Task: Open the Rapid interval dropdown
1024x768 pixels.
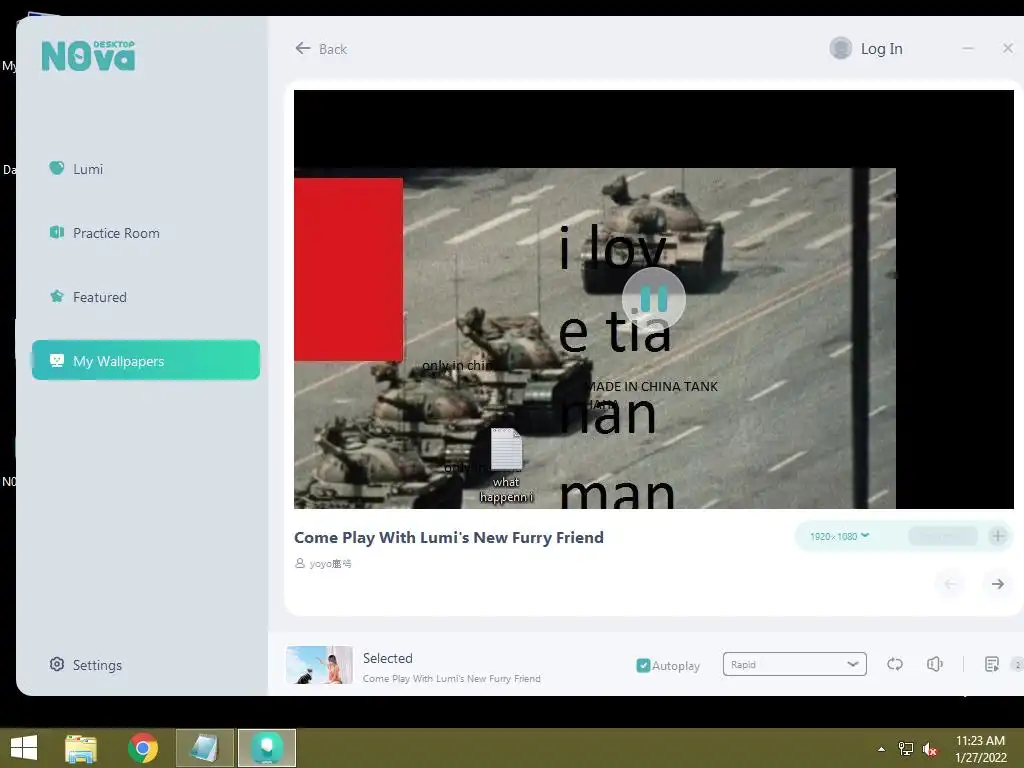Action: click(794, 664)
